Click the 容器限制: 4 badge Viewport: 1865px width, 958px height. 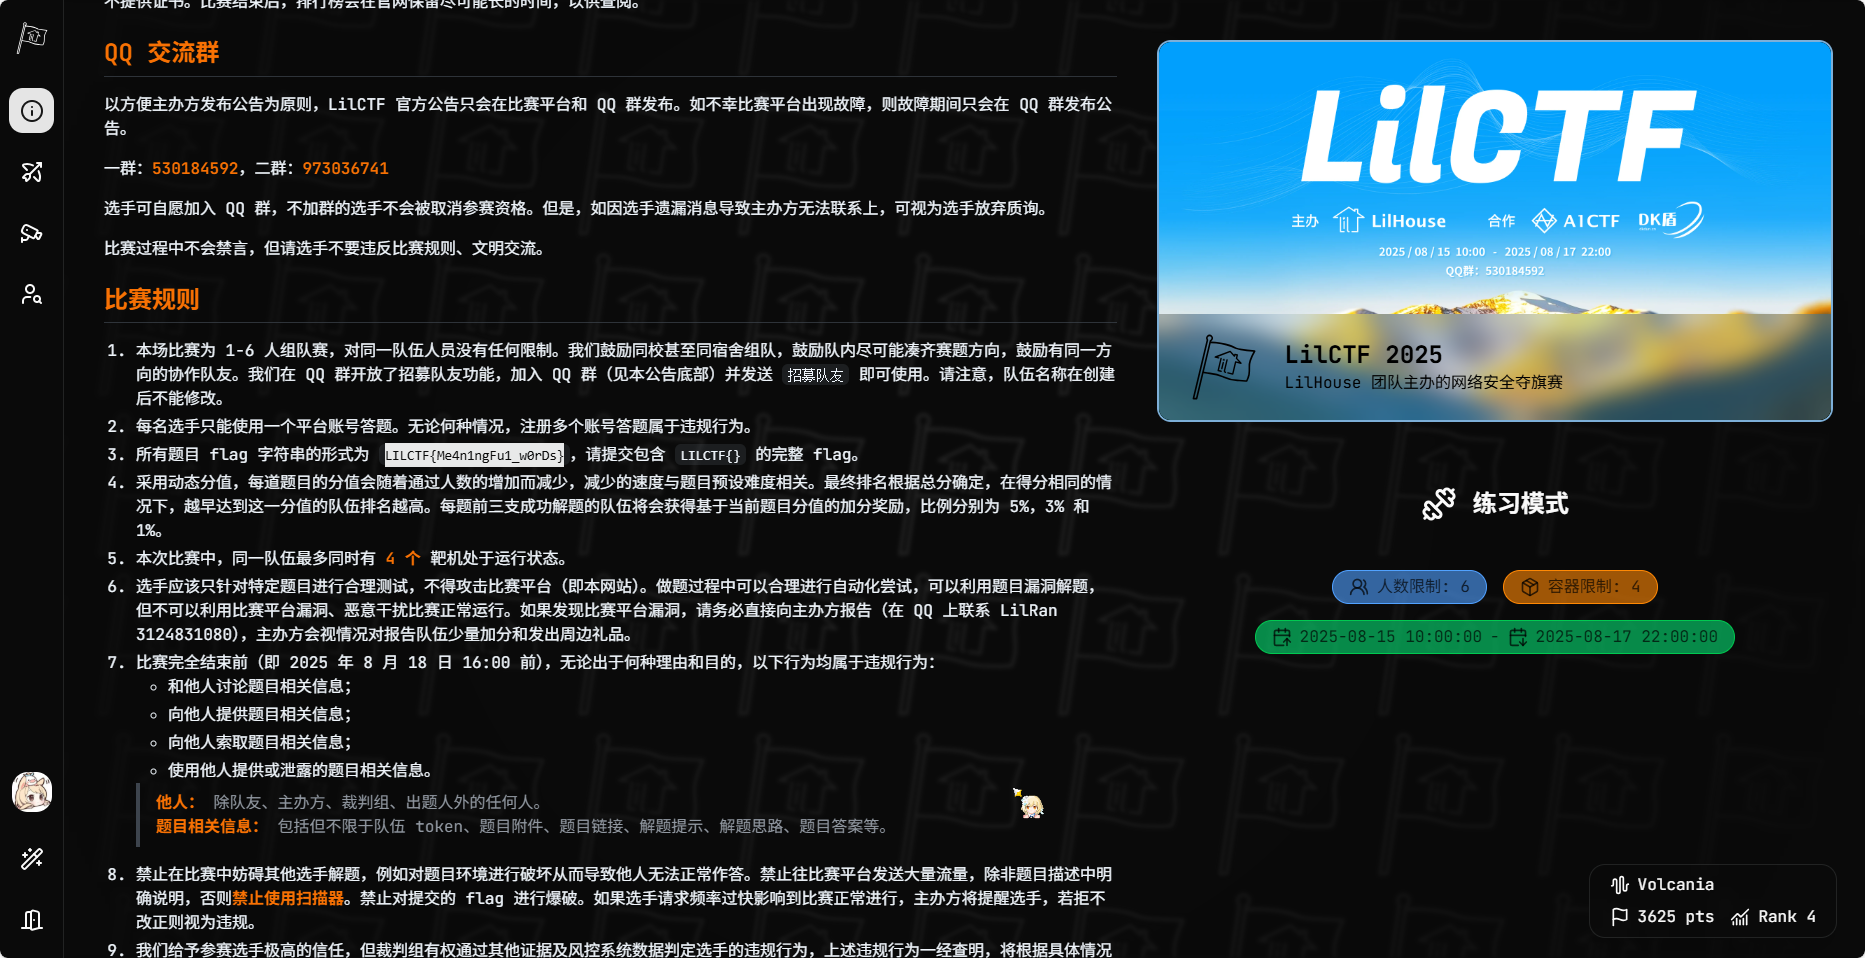(1580, 587)
